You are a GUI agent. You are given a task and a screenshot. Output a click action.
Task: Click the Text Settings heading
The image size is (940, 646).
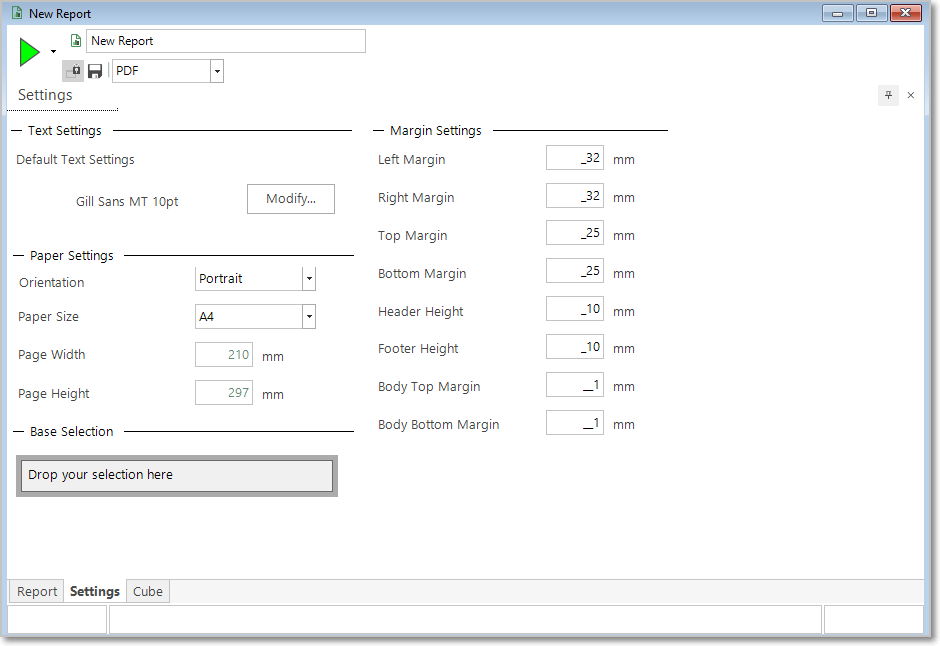tap(65, 131)
